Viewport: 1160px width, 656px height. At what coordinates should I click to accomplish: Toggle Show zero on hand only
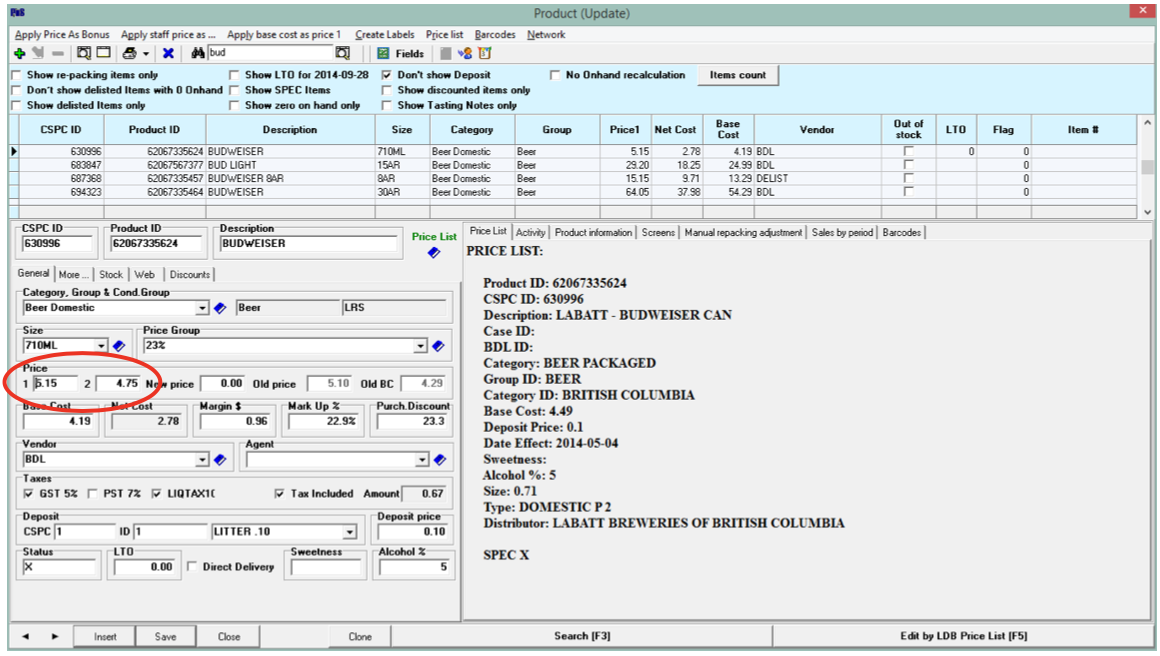[x=234, y=105]
